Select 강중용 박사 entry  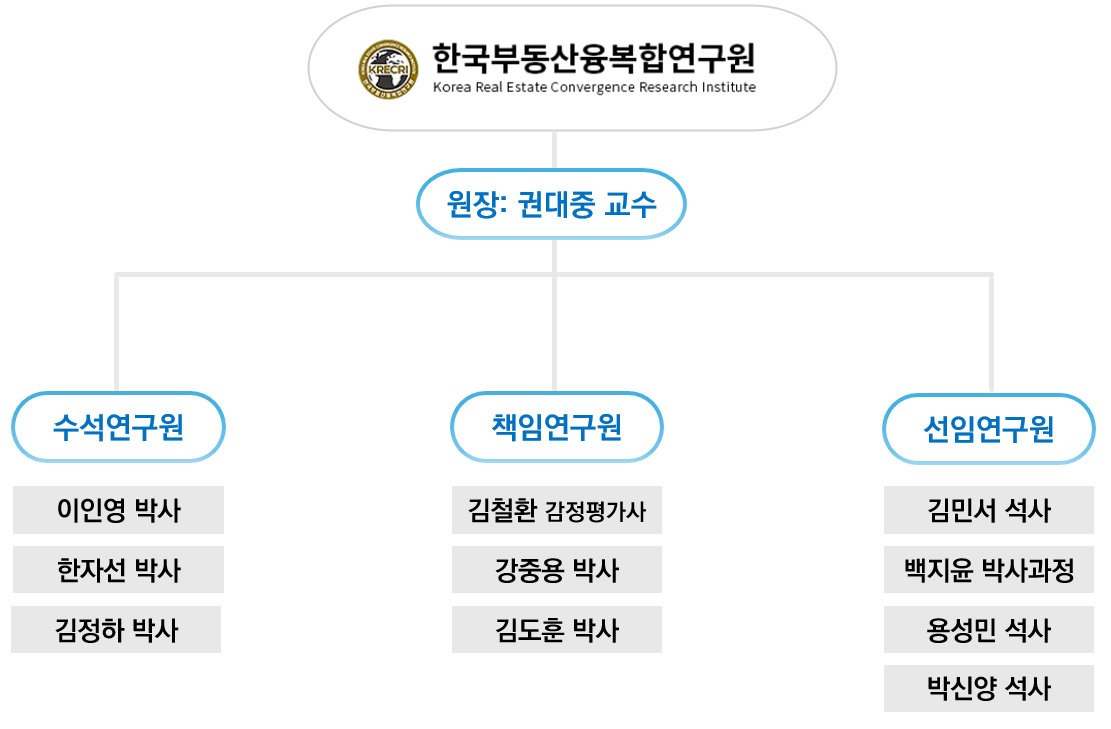[557, 570]
